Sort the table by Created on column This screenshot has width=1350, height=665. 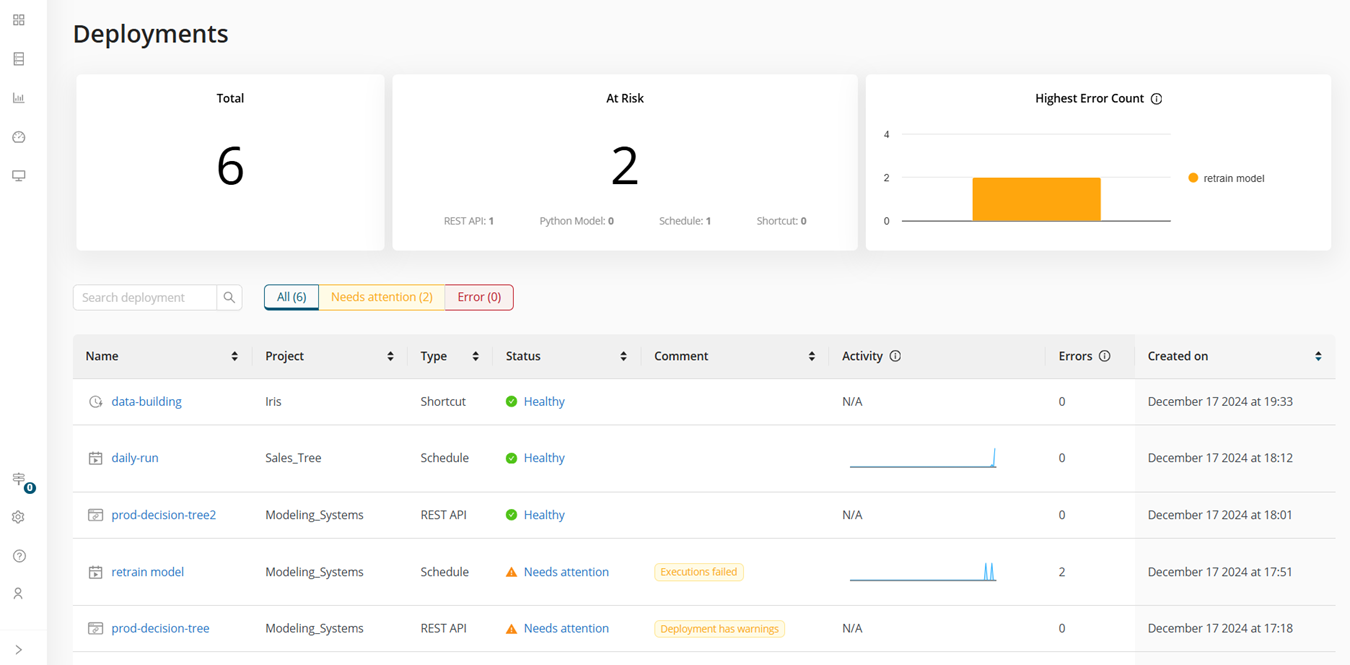[x=1318, y=356]
